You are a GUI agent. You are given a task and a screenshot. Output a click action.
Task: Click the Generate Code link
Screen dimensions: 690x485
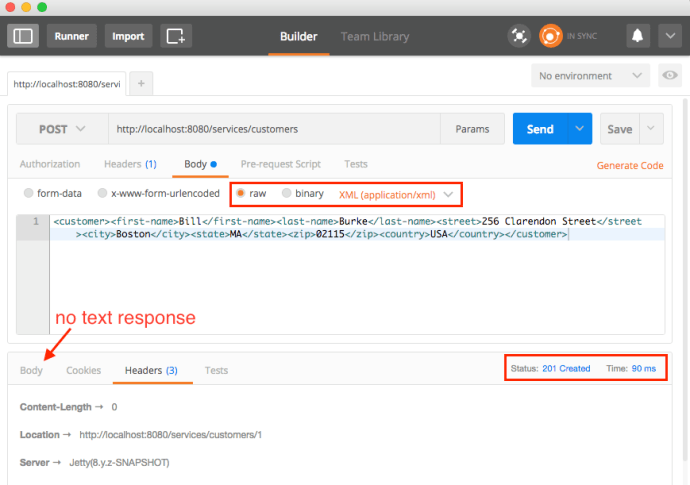click(x=630, y=165)
